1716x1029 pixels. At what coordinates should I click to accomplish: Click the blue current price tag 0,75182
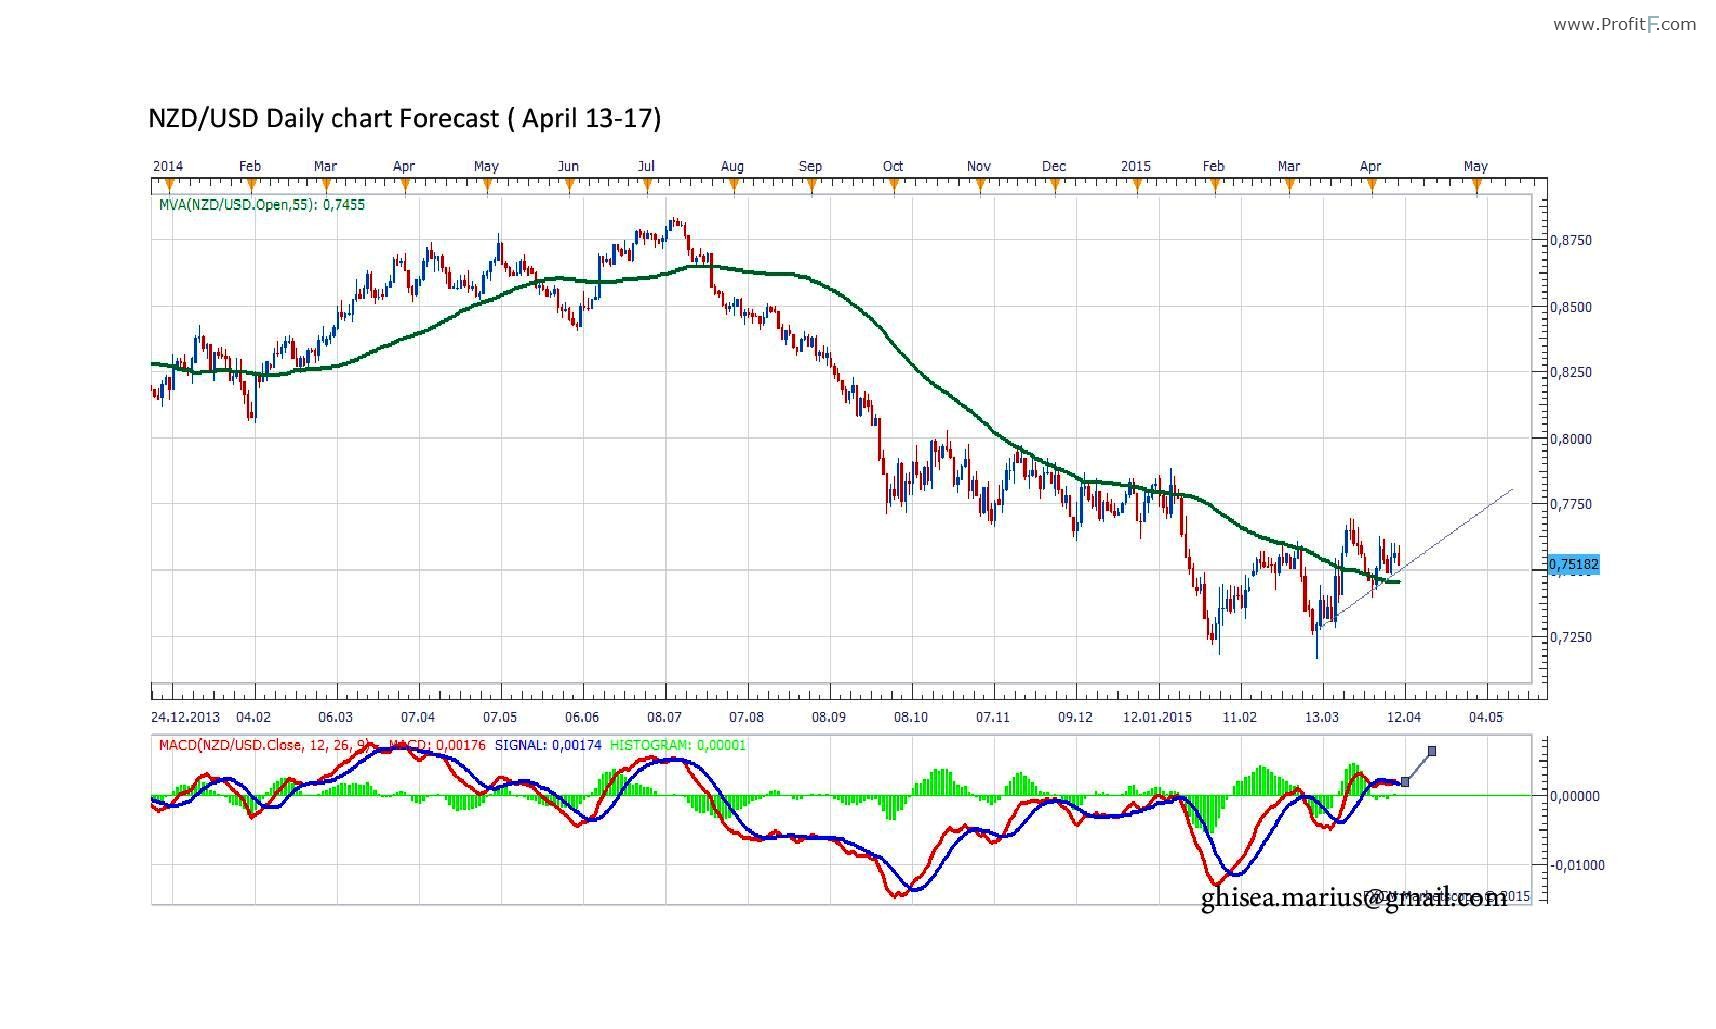[1574, 565]
